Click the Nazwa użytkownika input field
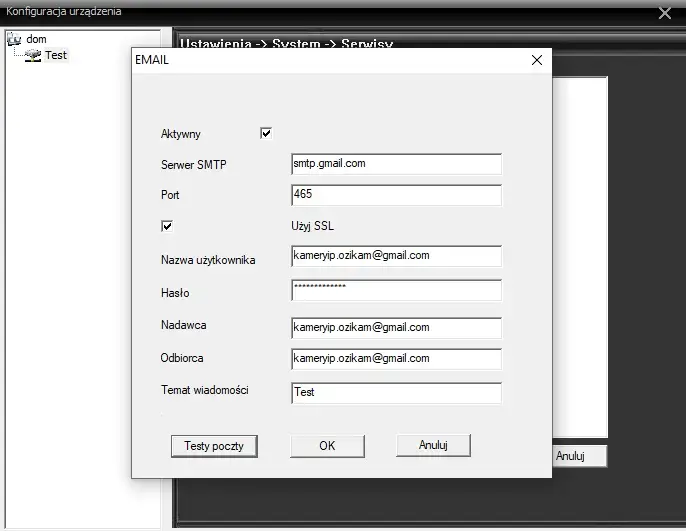Viewport: 686px width, 531px height. (x=396, y=256)
